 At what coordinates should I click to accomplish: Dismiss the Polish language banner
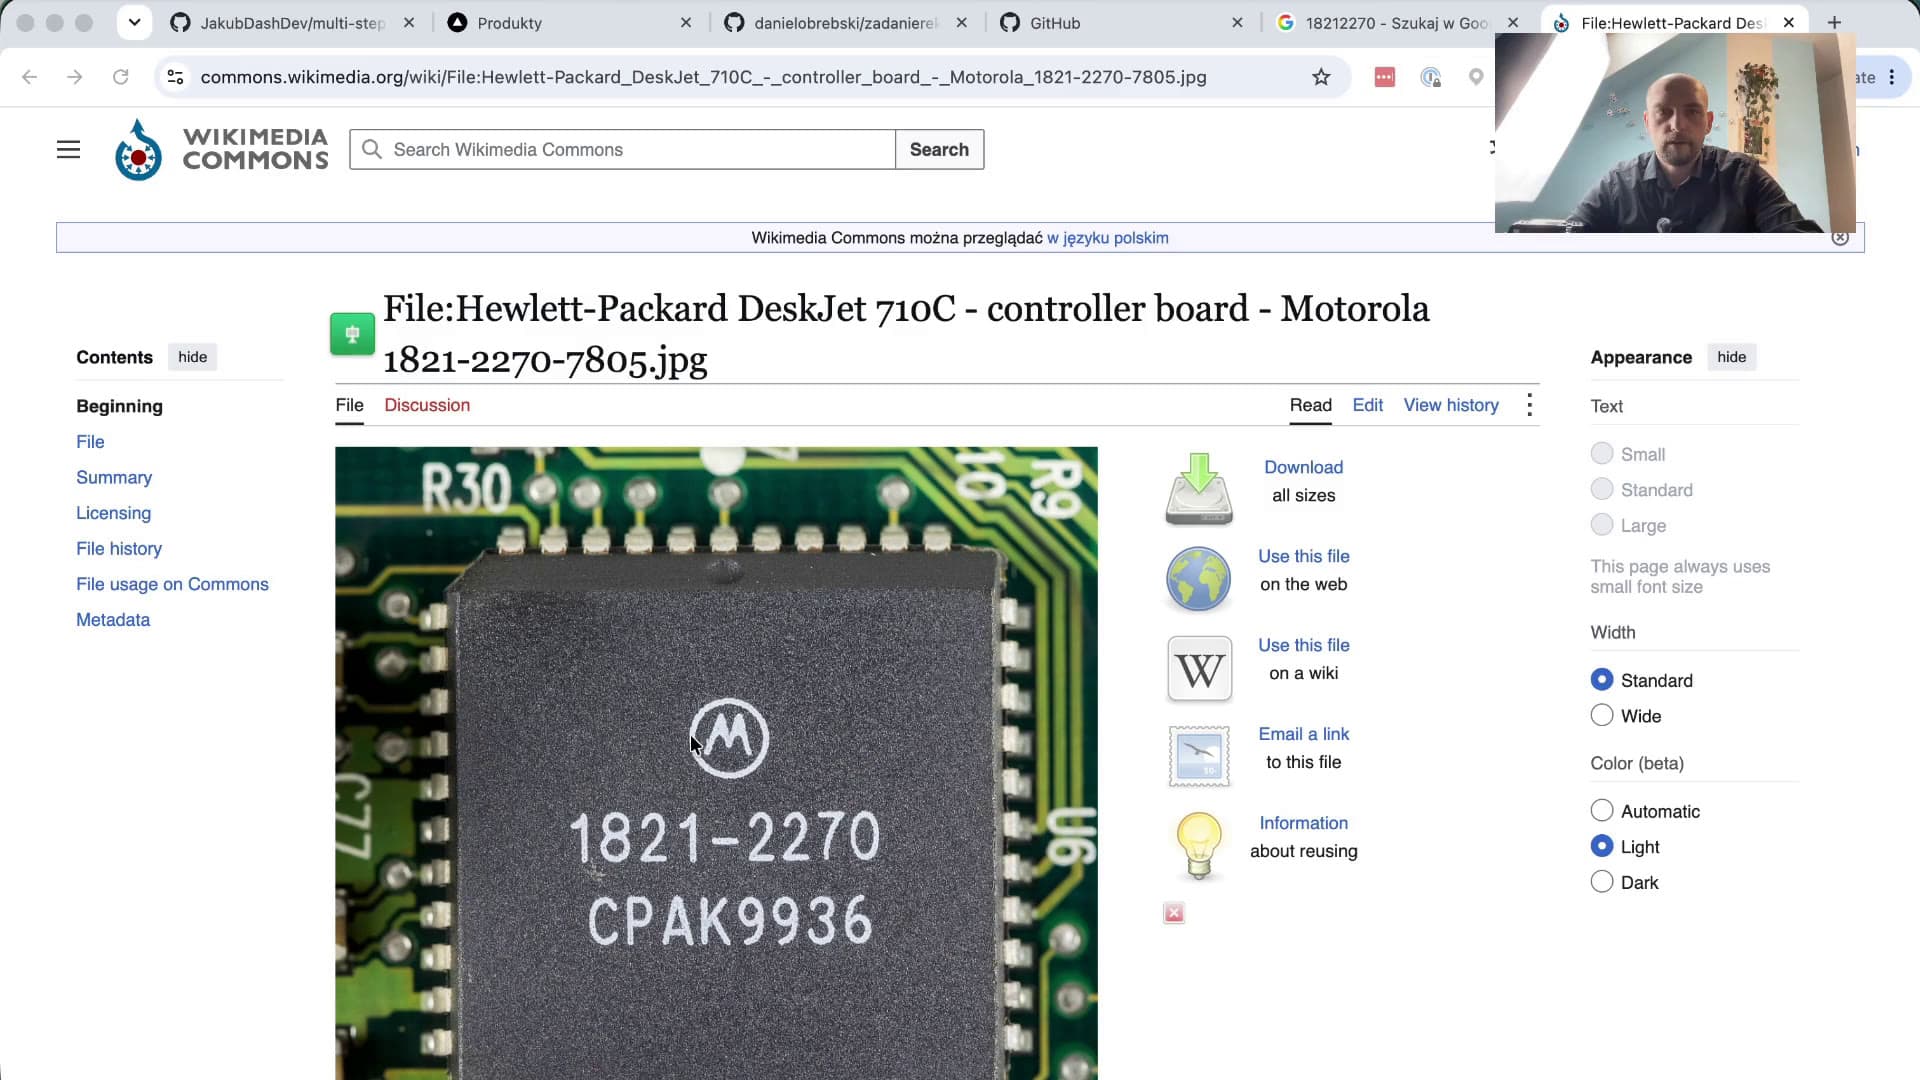pyautogui.click(x=1840, y=238)
